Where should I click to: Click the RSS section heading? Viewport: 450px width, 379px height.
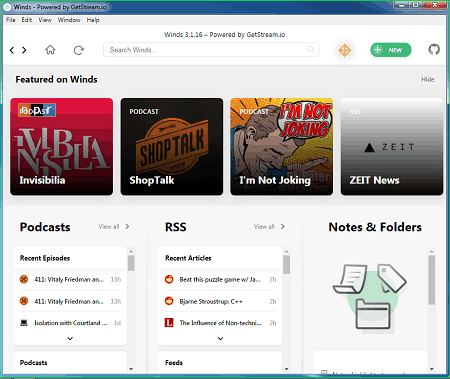pyautogui.click(x=176, y=227)
